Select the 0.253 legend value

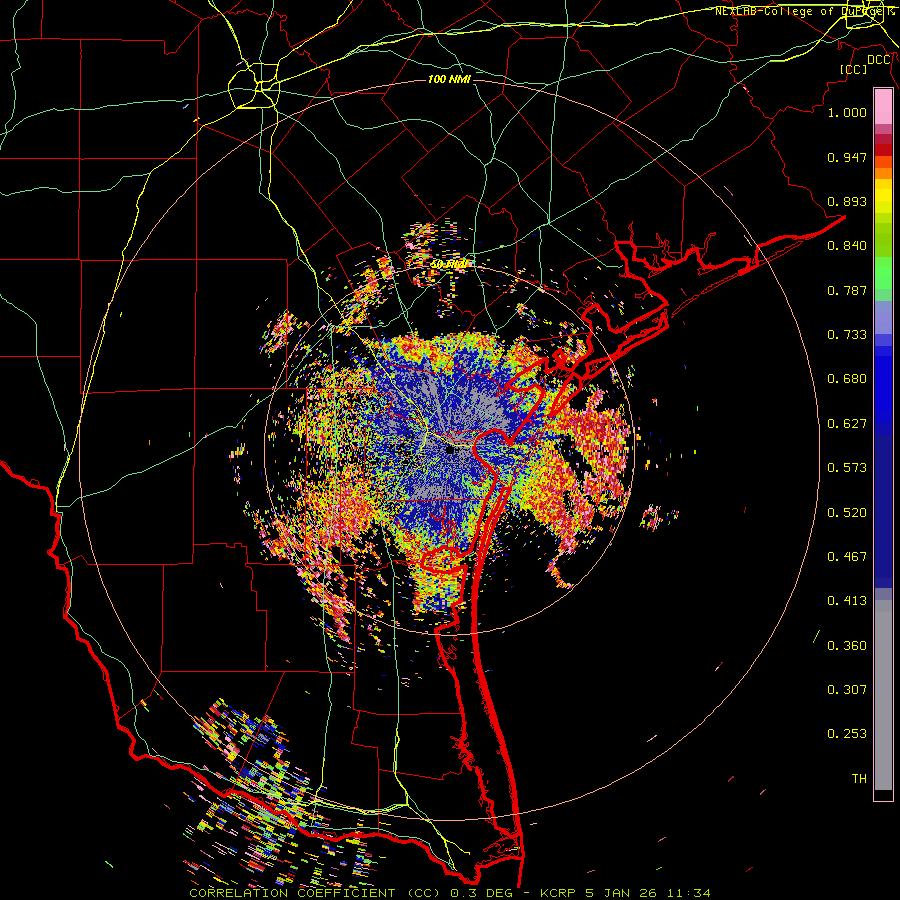(847, 734)
